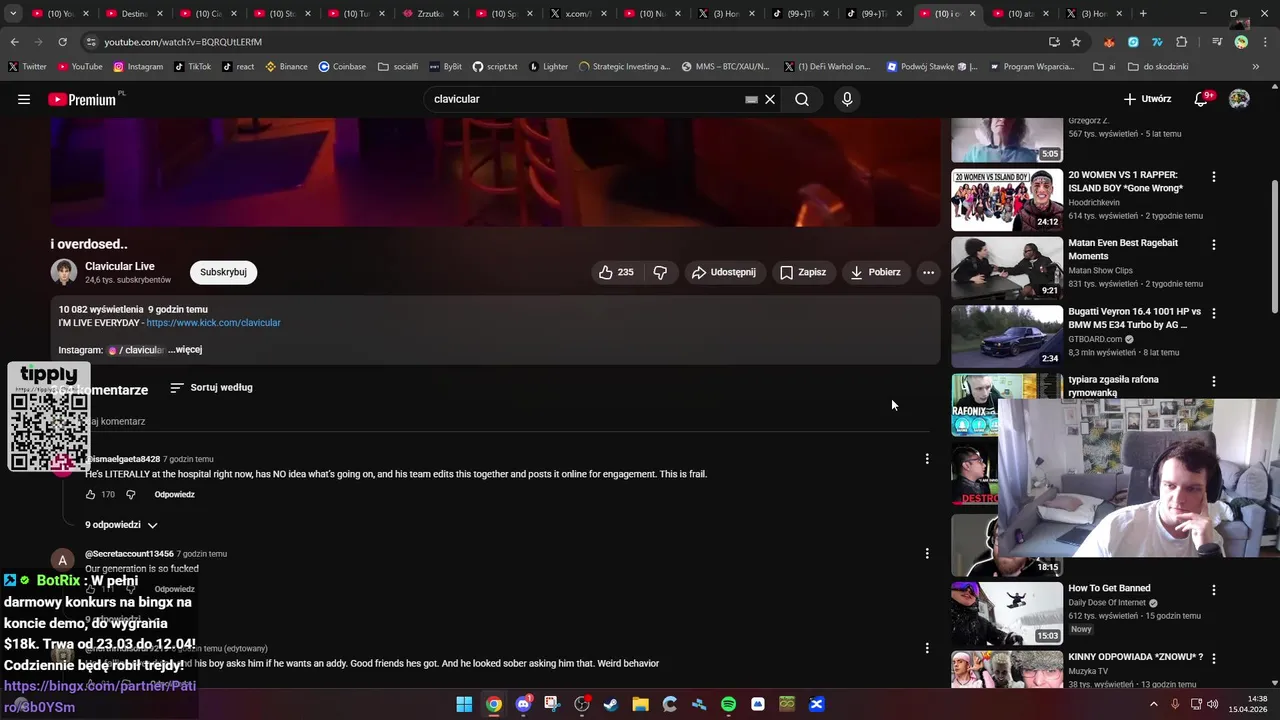
Task: Open the on-screen keyboard icon in search box
Action: point(751,99)
